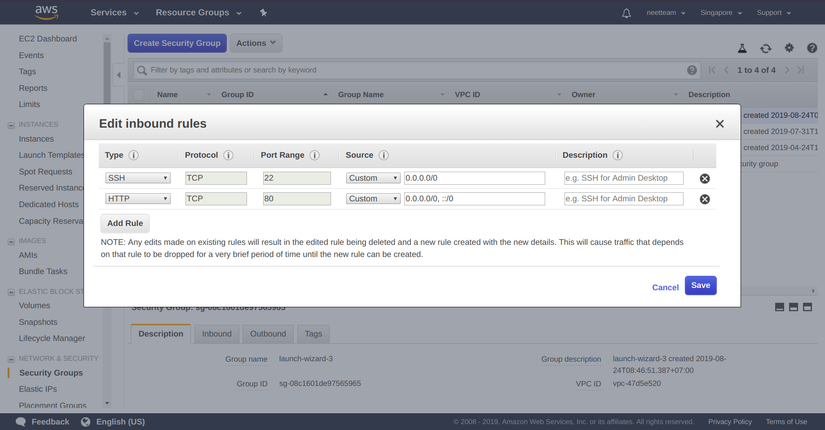Viewport: 825px width, 430px height.
Task: Click the Add Rule button
Action: pyautogui.click(x=125, y=223)
